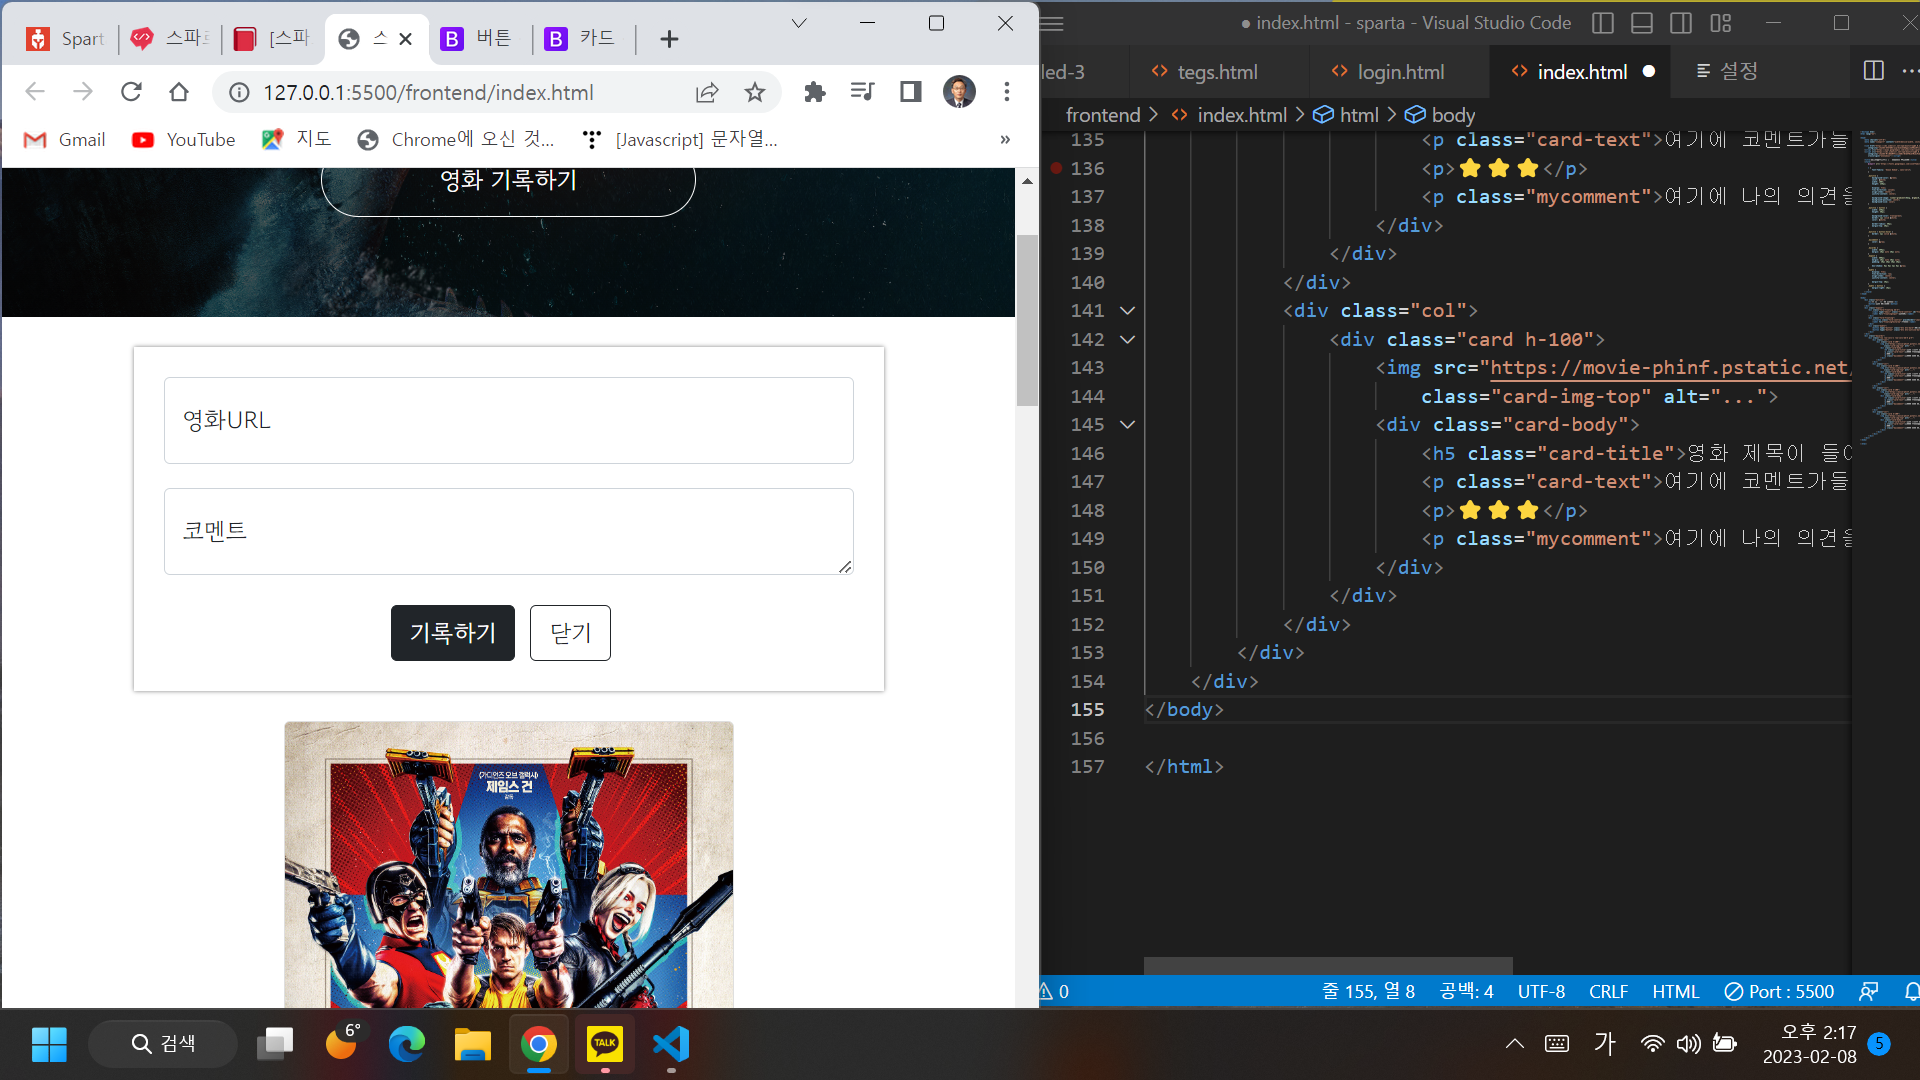Select frontend in the breadcrumb
This screenshot has width=1920, height=1080.
click(1103, 115)
